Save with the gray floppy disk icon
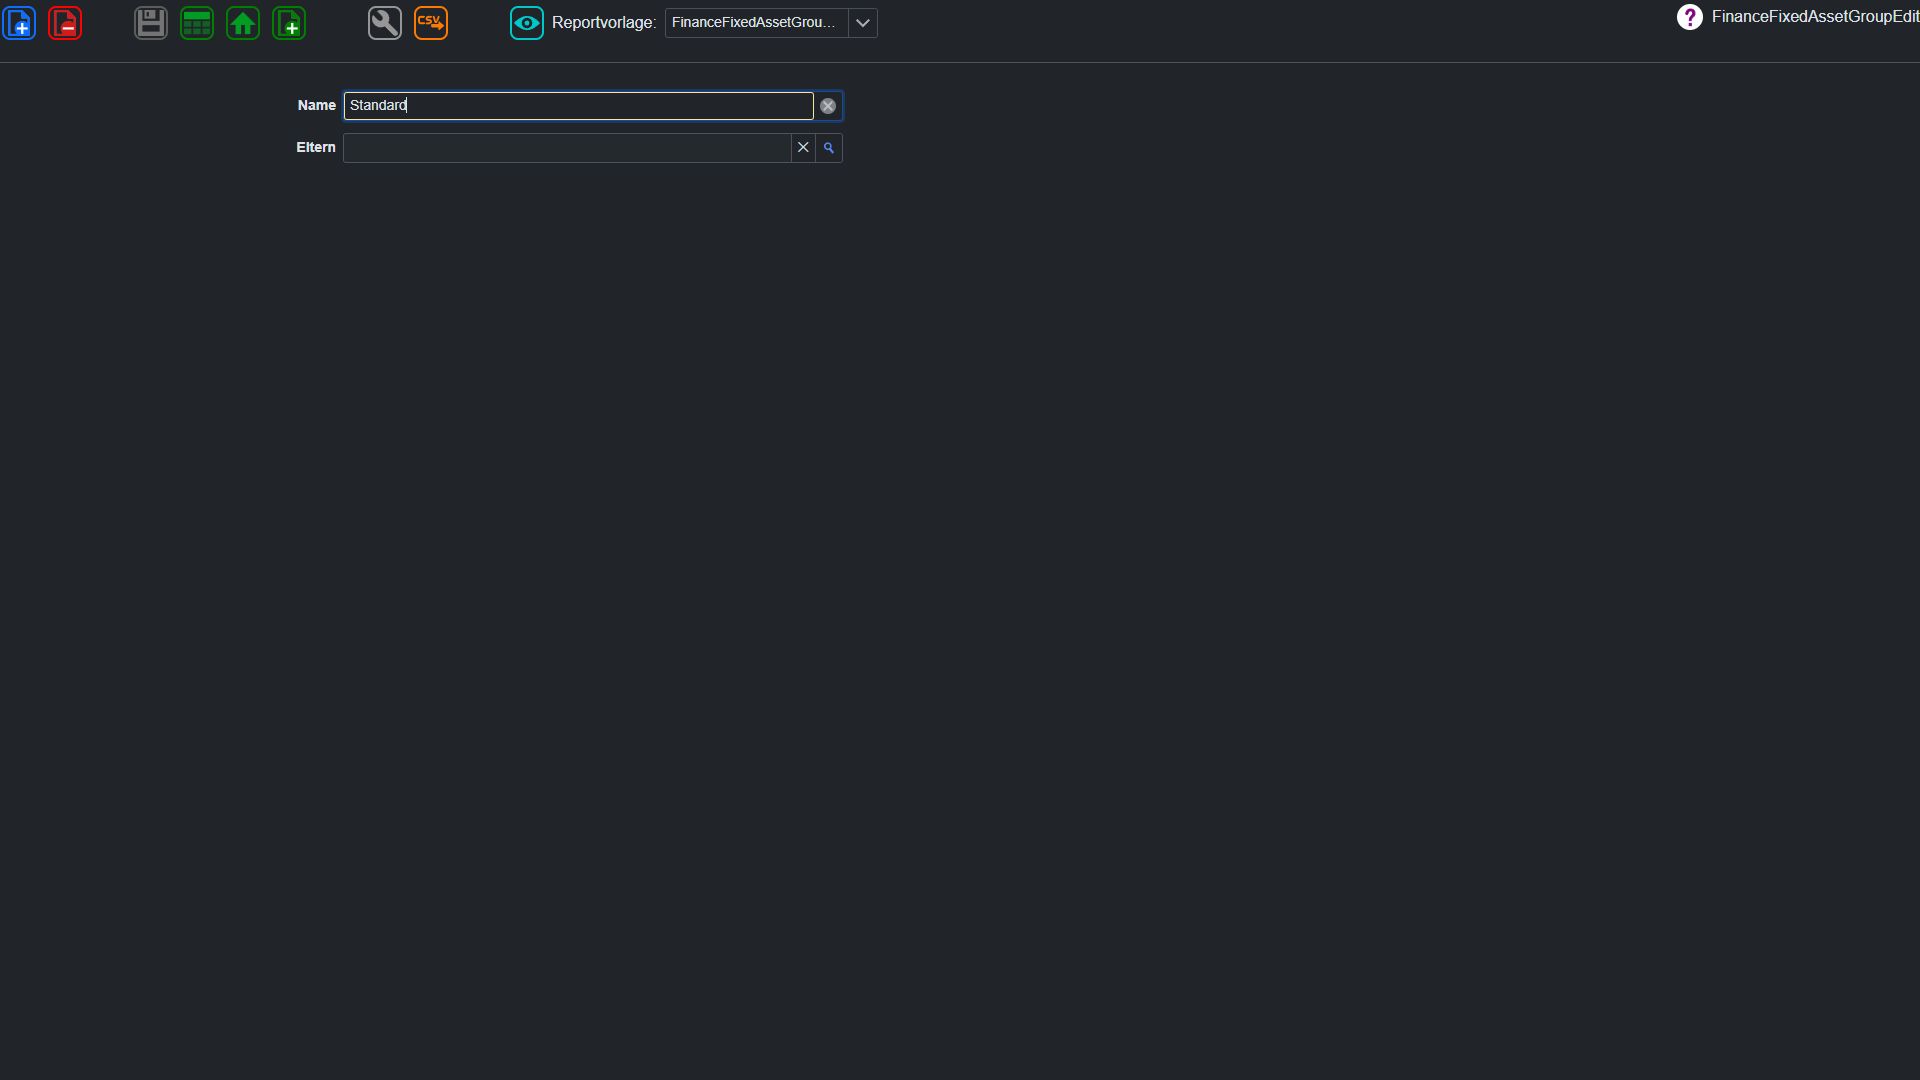Screen dimensions: 1920x1080 click(151, 23)
